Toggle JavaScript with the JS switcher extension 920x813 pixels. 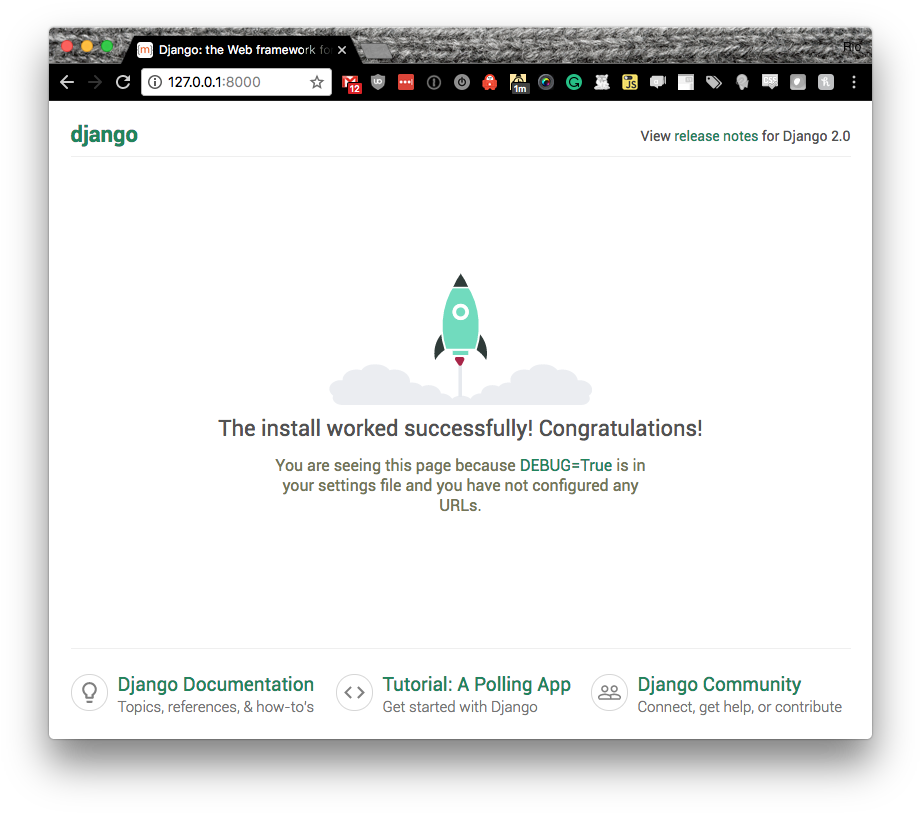click(629, 82)
